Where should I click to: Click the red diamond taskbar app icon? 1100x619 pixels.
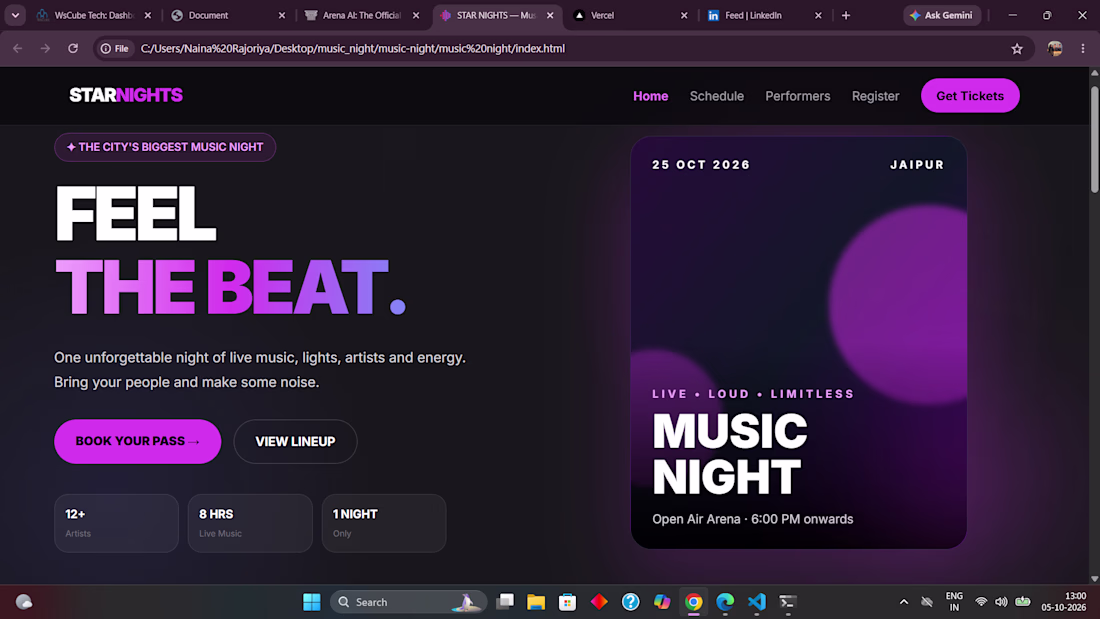[599, 601]
